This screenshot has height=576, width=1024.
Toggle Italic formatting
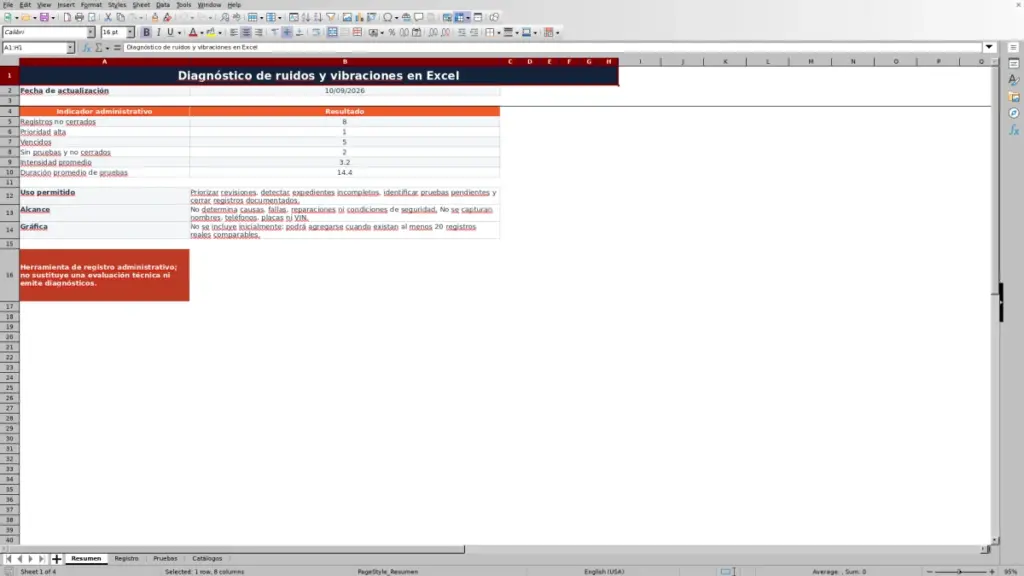pyautogui.click(x=159, y=33)
